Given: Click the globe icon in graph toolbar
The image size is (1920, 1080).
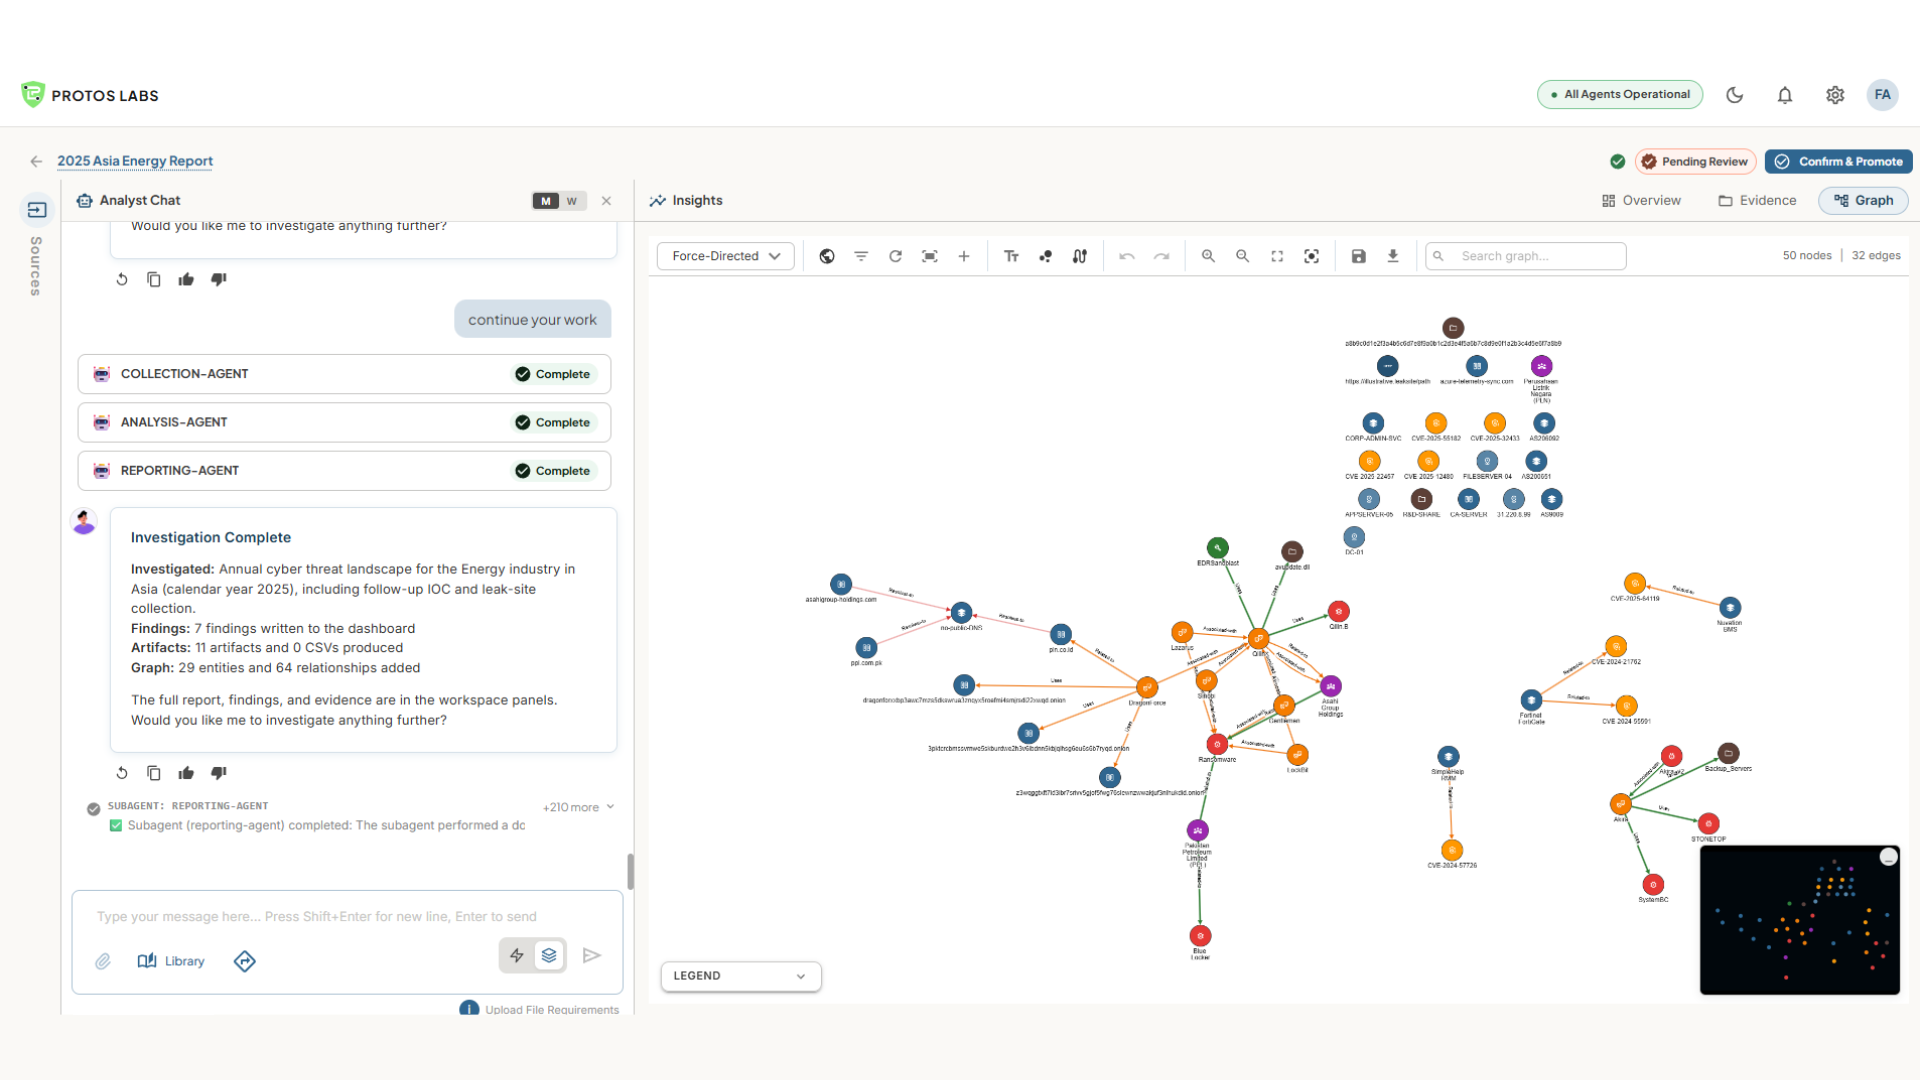Looking at the screenshot, I should pyautogui.click(x=827, y=256).
